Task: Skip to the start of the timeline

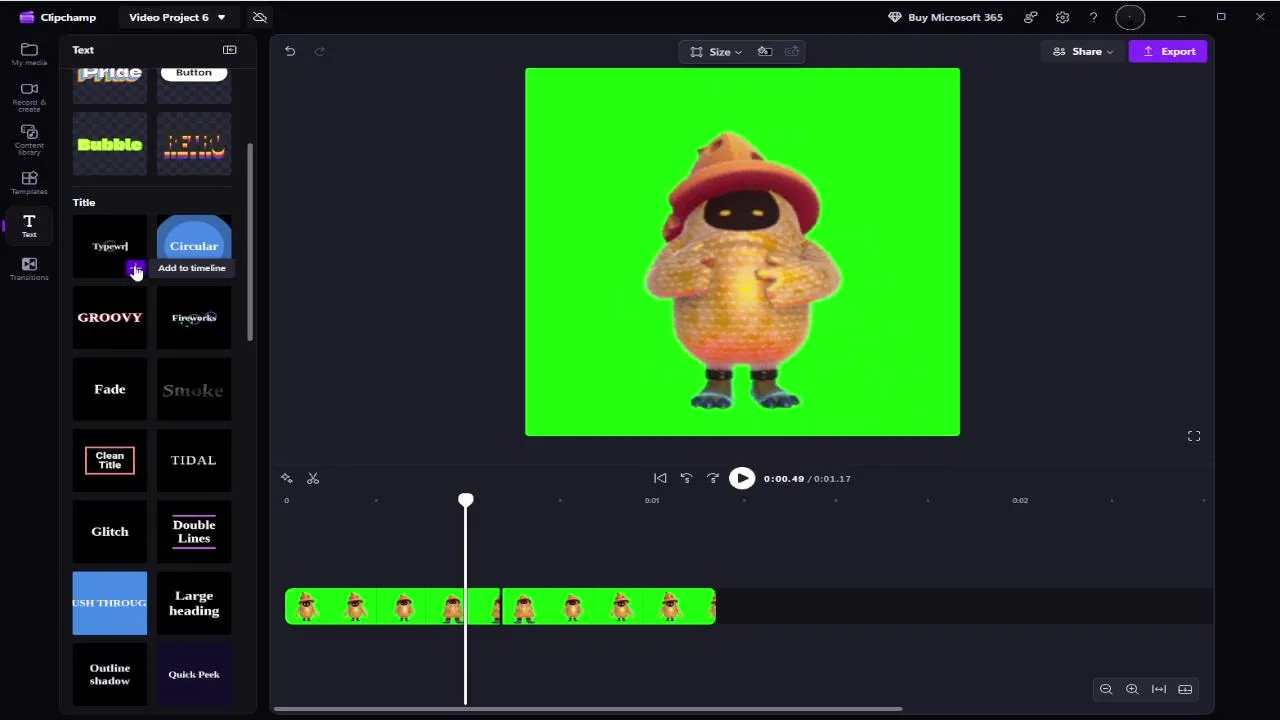Action: pos(660,479)
